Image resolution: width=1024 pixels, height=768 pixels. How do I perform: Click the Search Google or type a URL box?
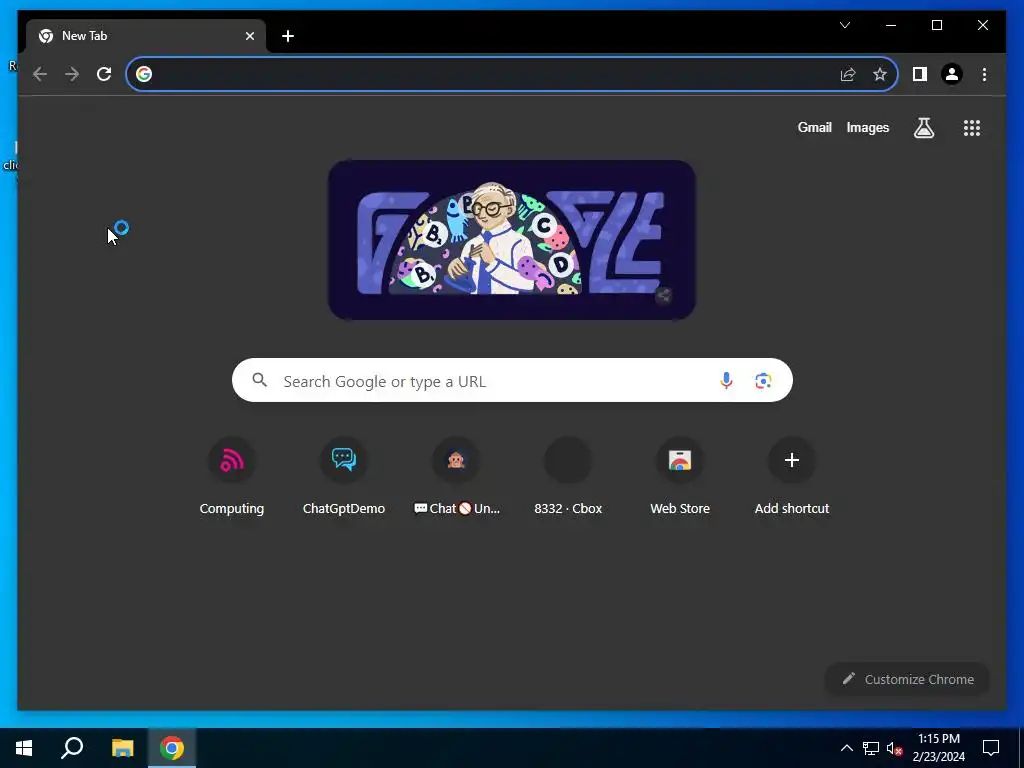(512, 380)
